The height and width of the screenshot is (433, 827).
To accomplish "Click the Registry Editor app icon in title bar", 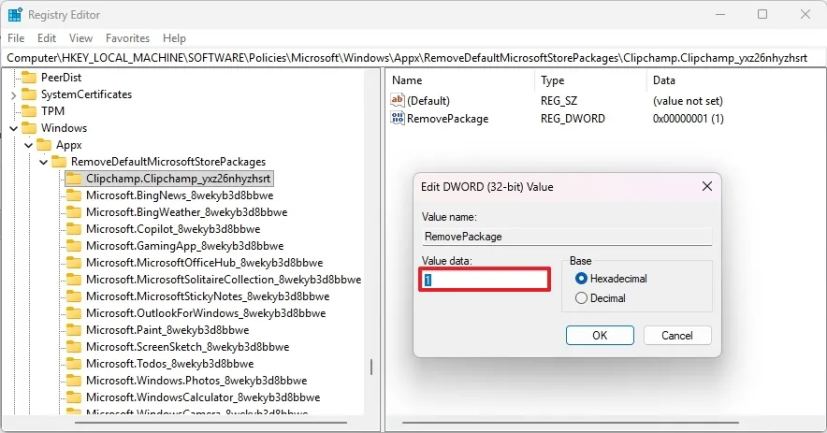I will (14, 14).
